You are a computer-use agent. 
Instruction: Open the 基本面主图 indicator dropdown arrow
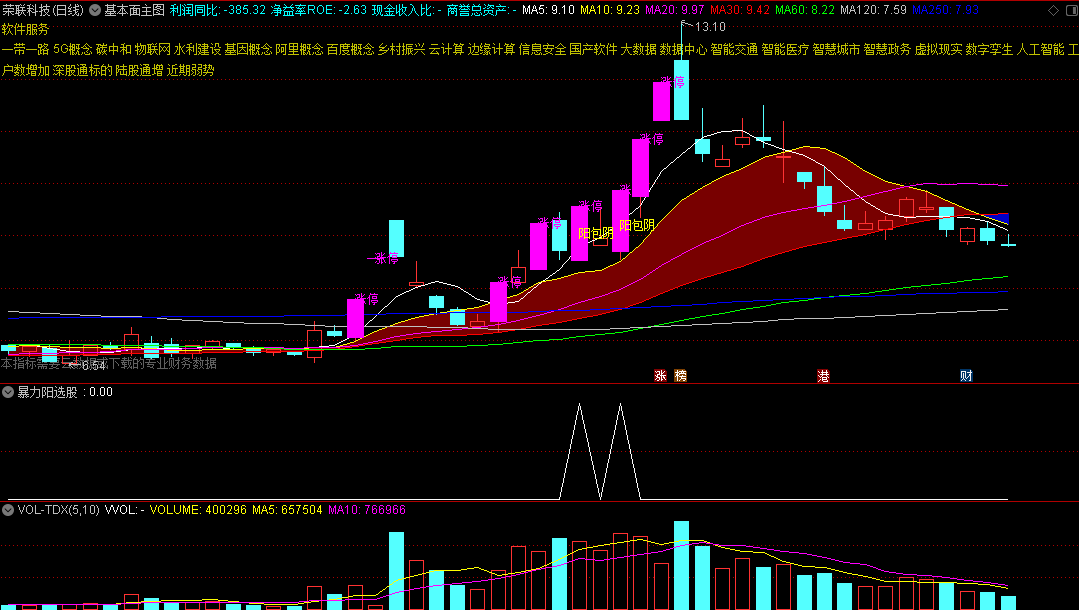pyautogui.click(x=95, y=10)
